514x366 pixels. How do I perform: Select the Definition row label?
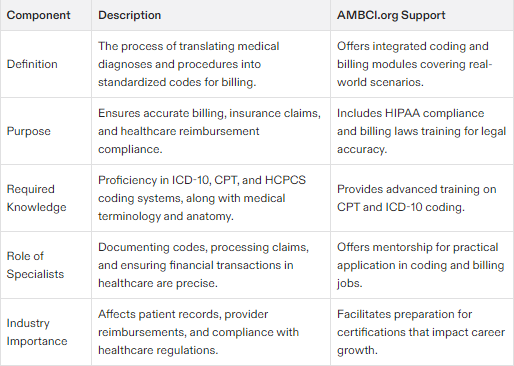click(32, 64)
